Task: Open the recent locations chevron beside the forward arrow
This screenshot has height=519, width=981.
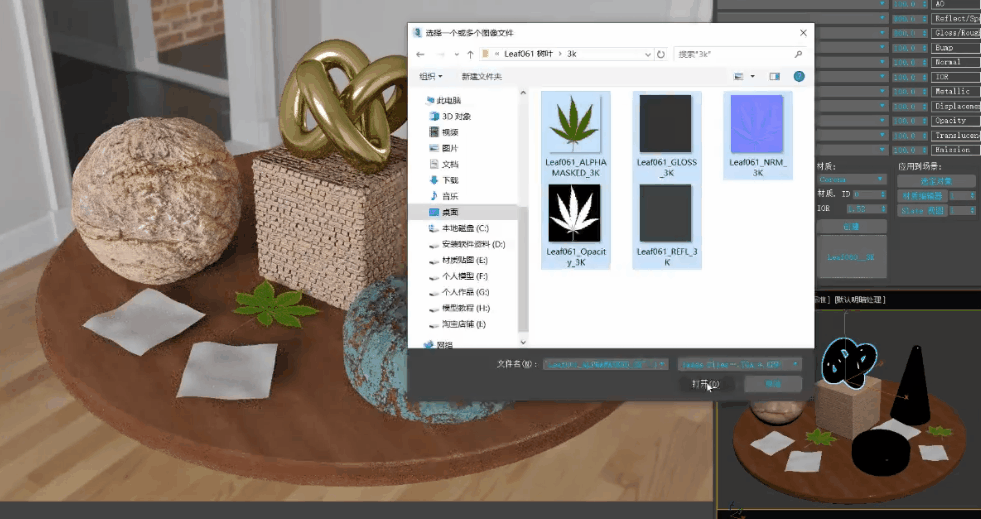Action: 456,54
